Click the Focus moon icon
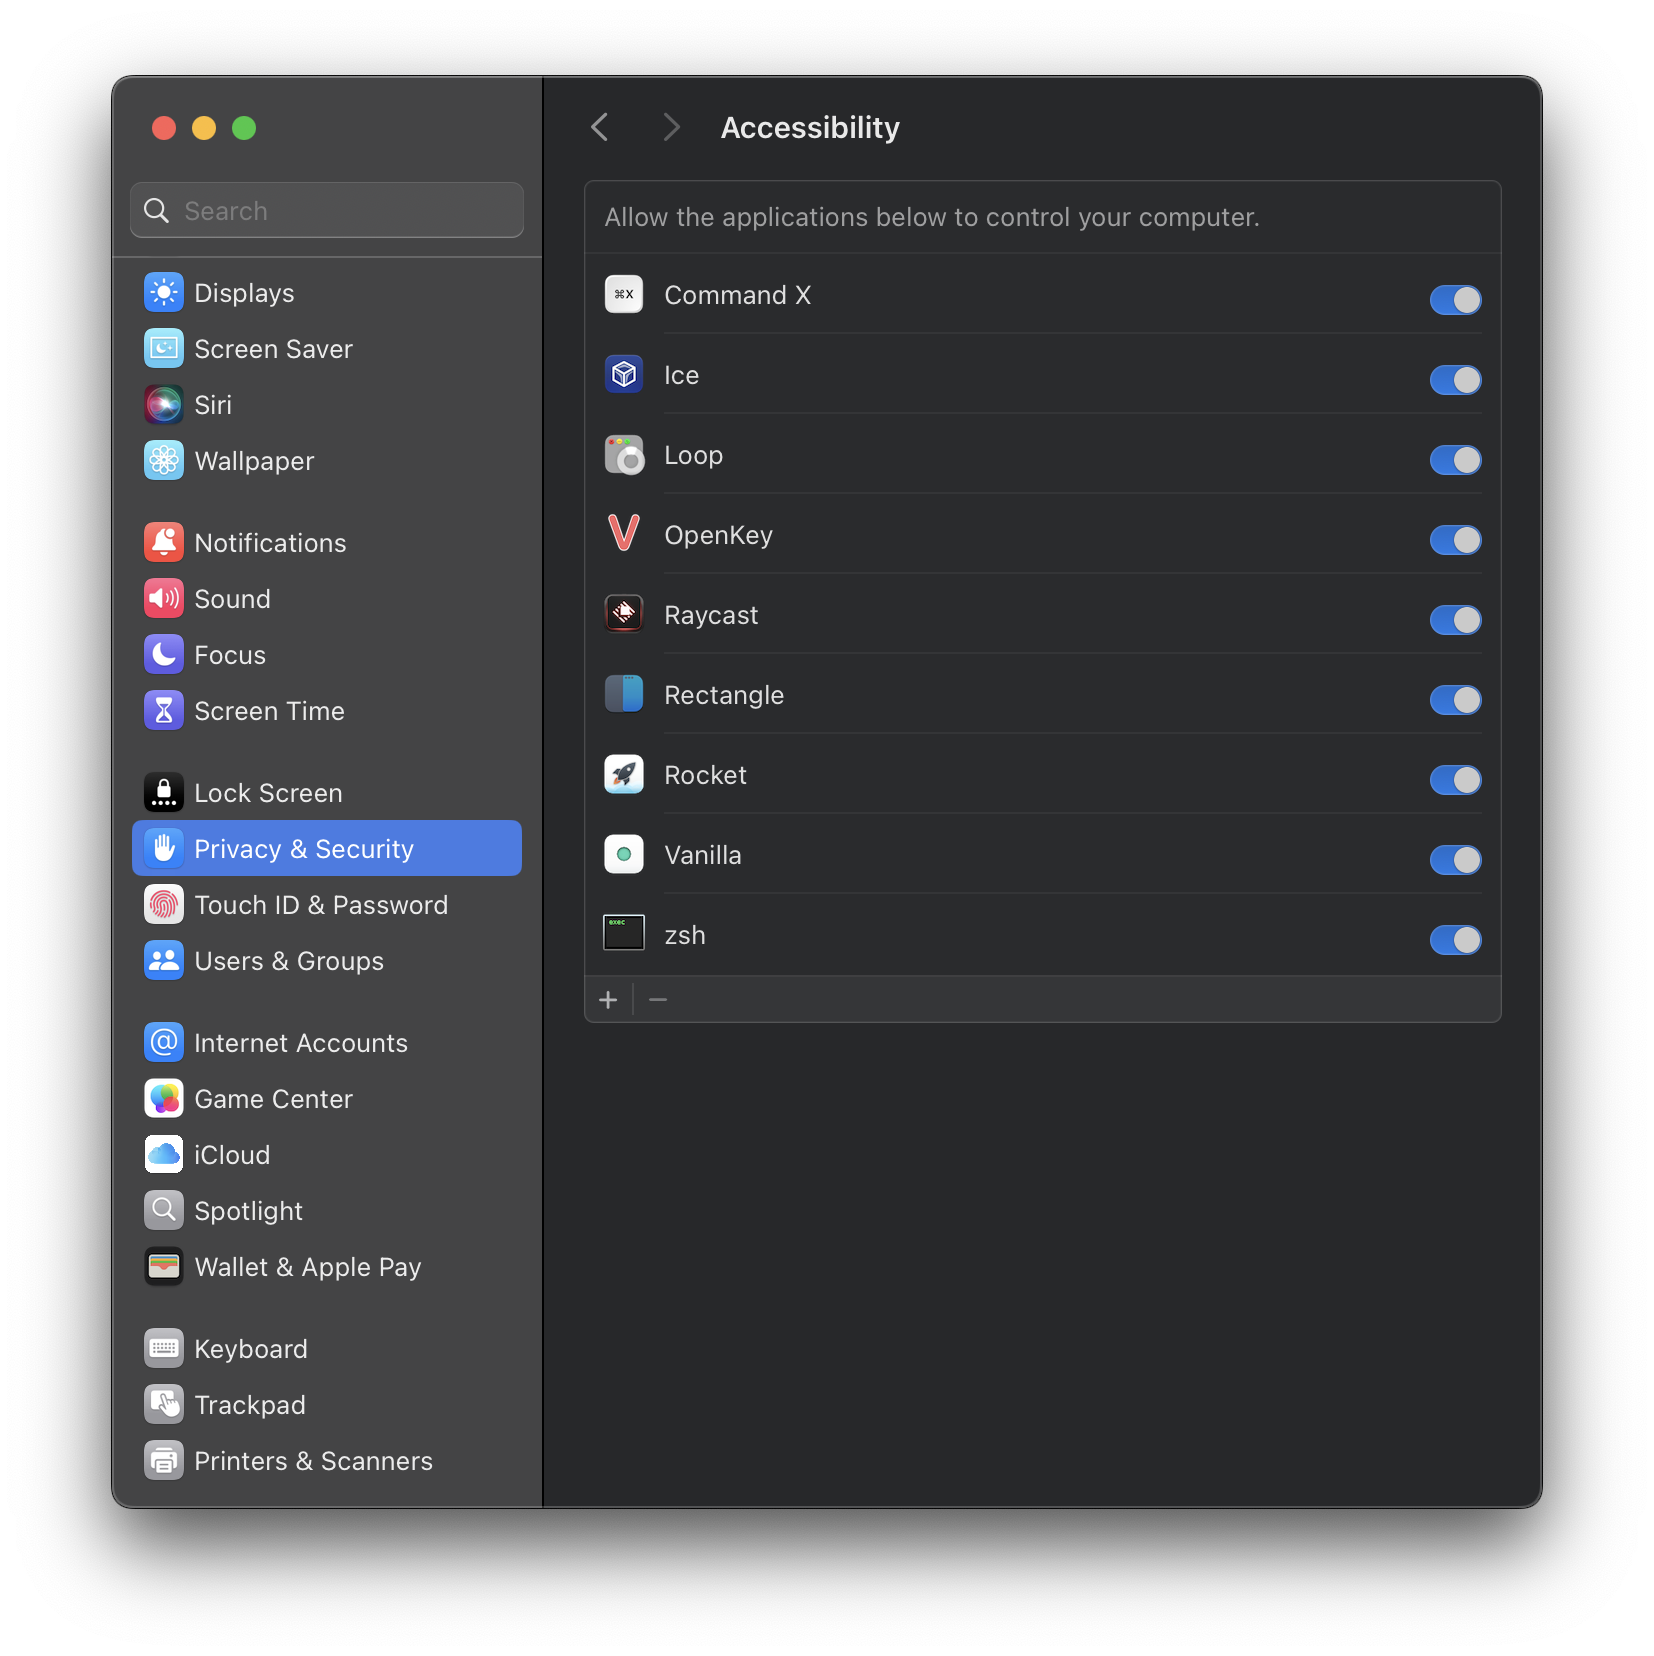Screen dimensions: 1654x1656 (x=164, y=655)
